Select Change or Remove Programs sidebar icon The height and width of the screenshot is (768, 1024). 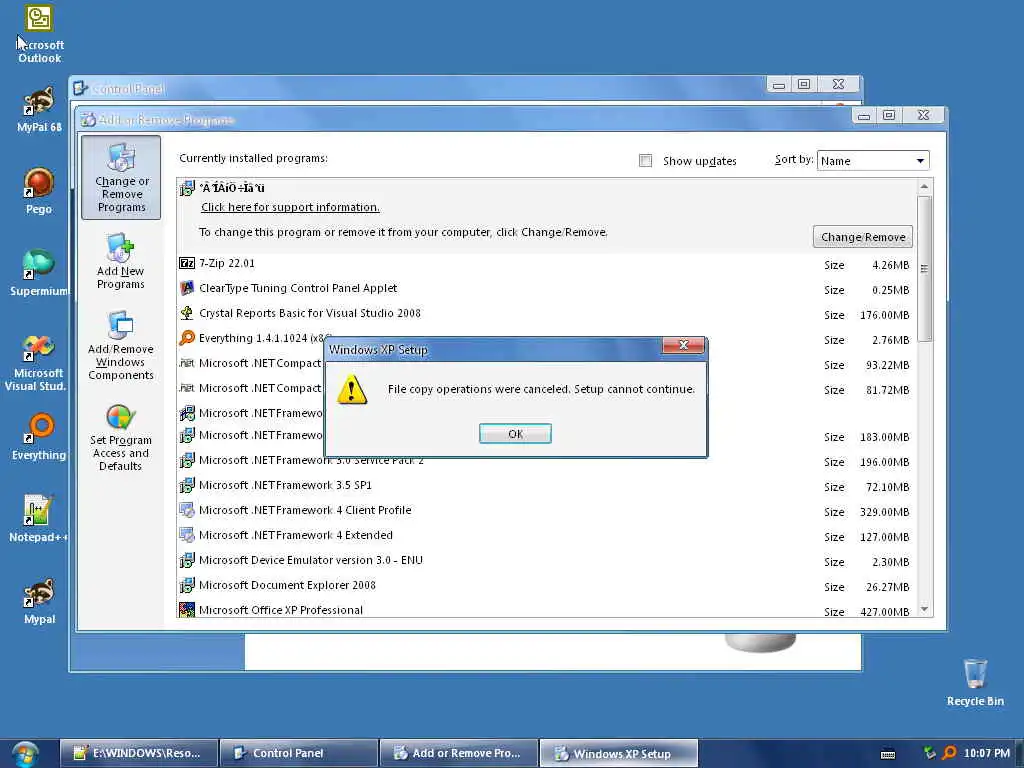point(121,177)
